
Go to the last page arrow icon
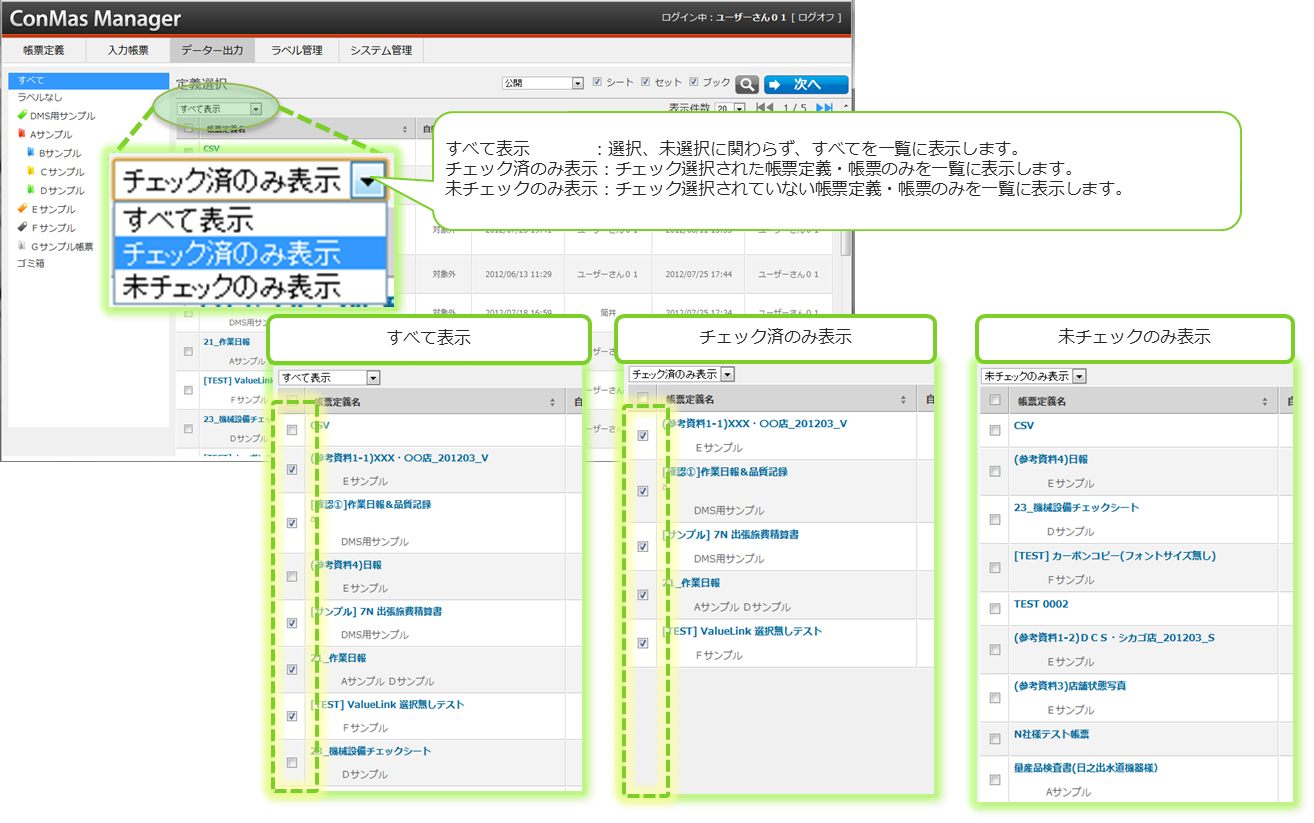(825, 108)
